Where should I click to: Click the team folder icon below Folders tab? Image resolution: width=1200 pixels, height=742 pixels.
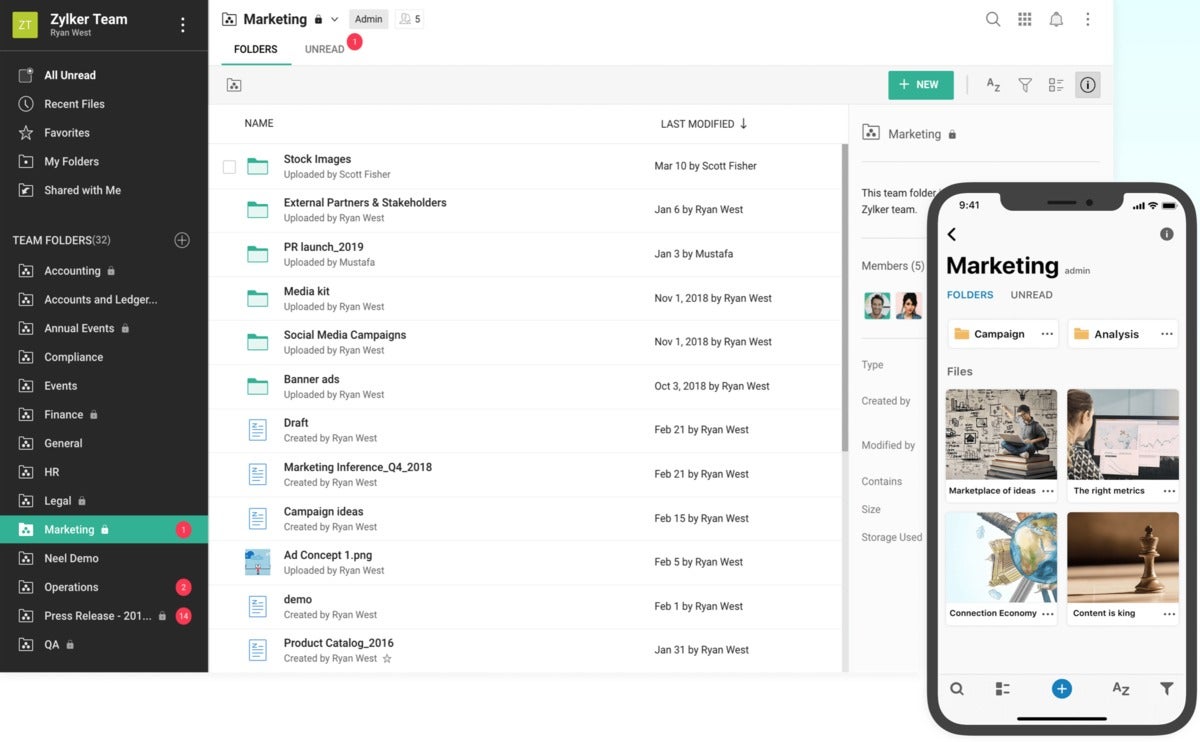tap(234, 85)
